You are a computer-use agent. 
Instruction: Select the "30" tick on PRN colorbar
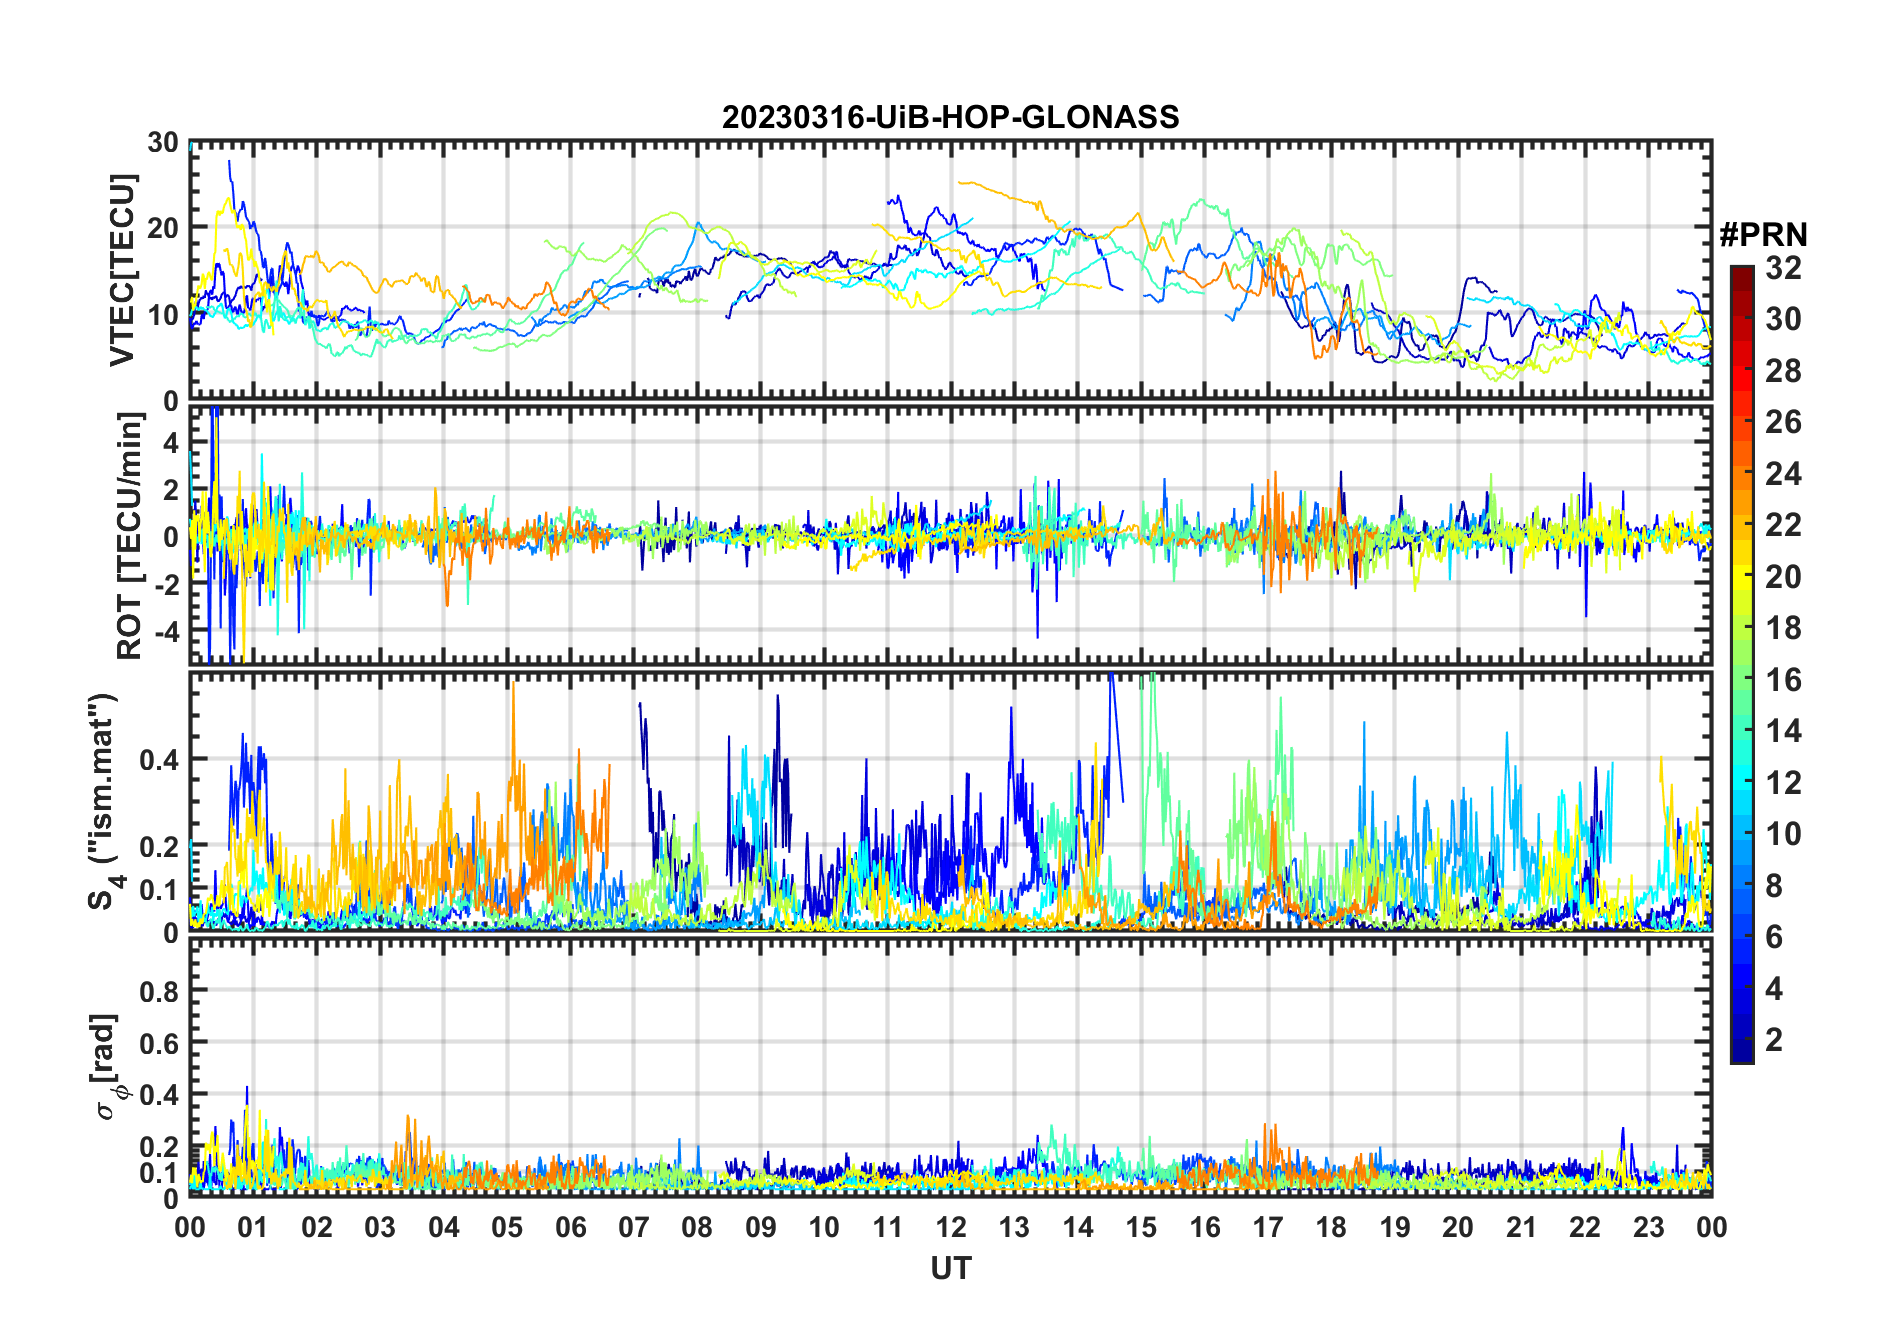tap(1783, 319)
